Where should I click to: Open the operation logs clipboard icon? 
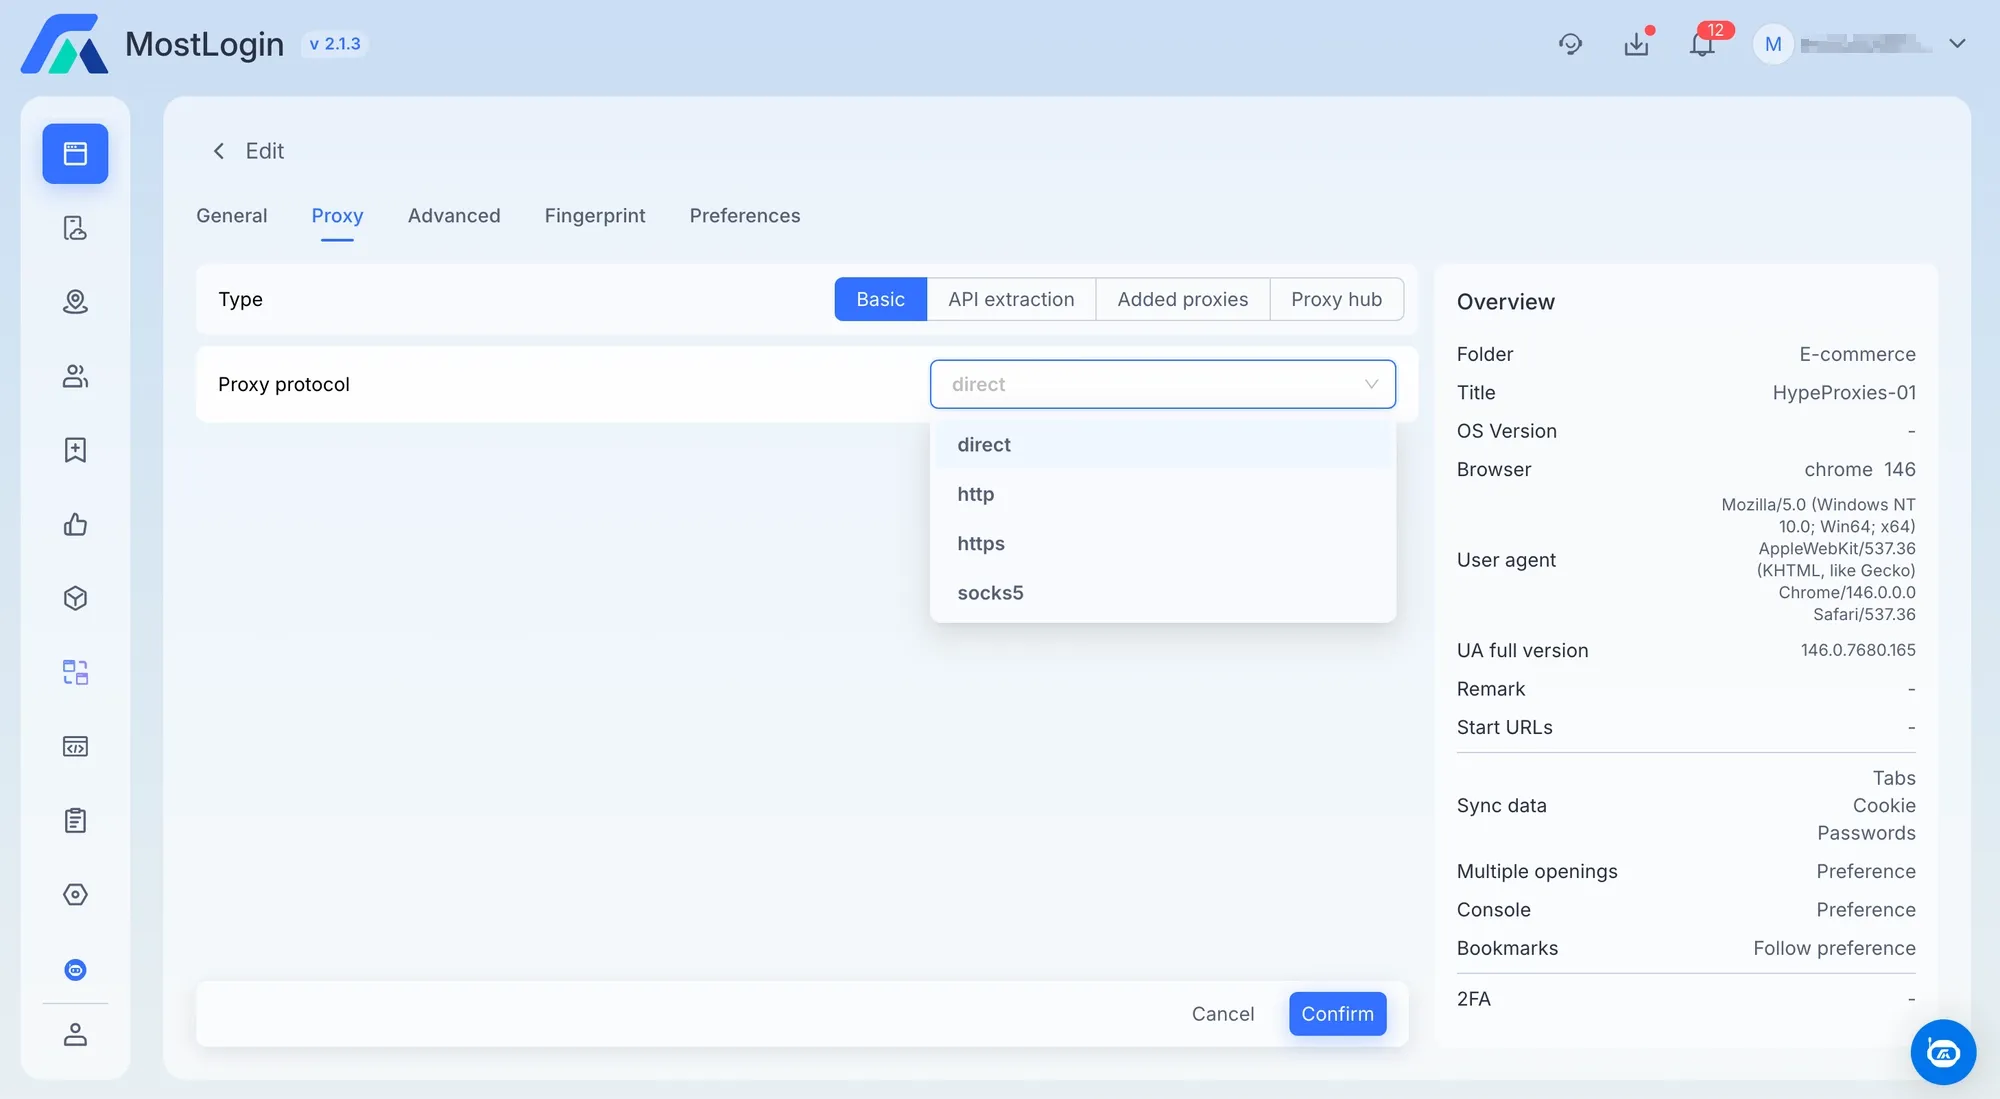tap(75, 820)
